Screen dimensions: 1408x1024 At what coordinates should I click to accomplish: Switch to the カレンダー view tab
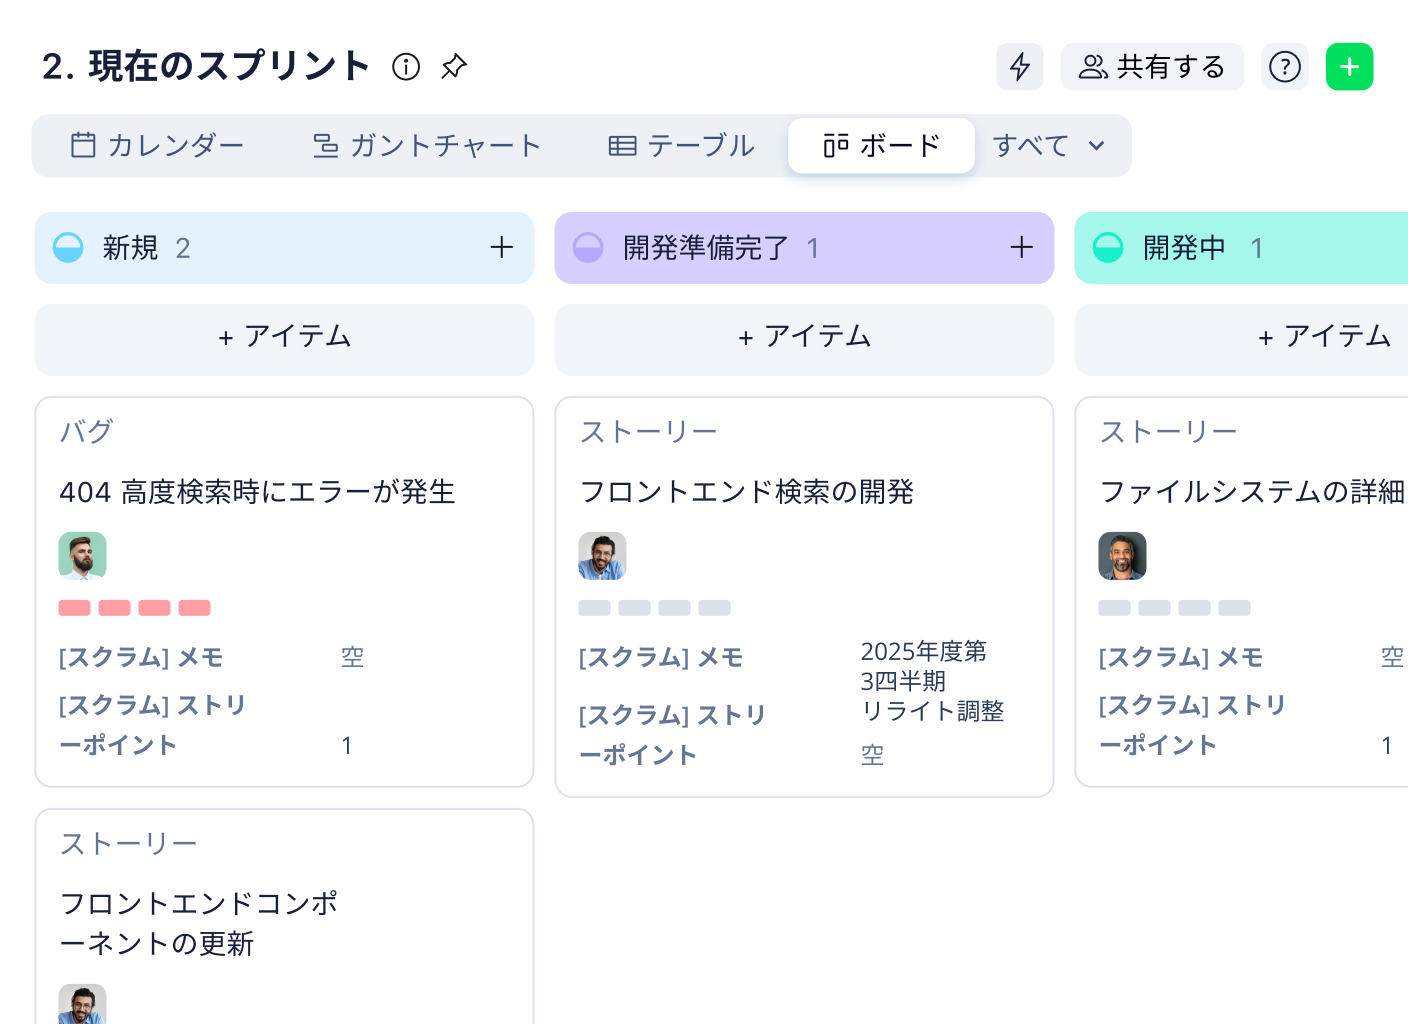point(157,146)
